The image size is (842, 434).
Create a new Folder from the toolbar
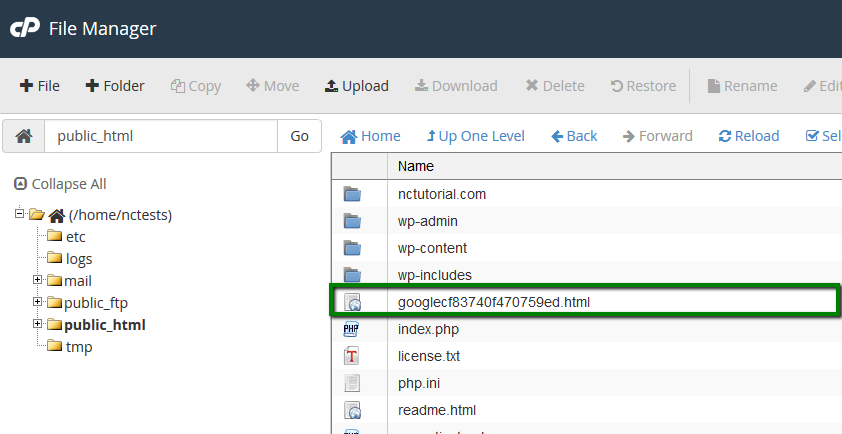pyautogui.click(x=114, y=86)
